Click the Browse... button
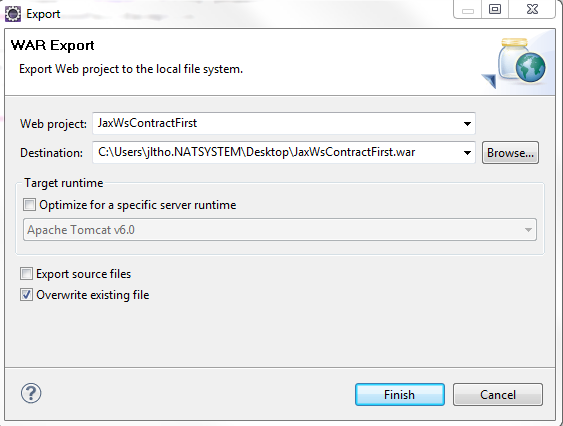 (510, 153)
